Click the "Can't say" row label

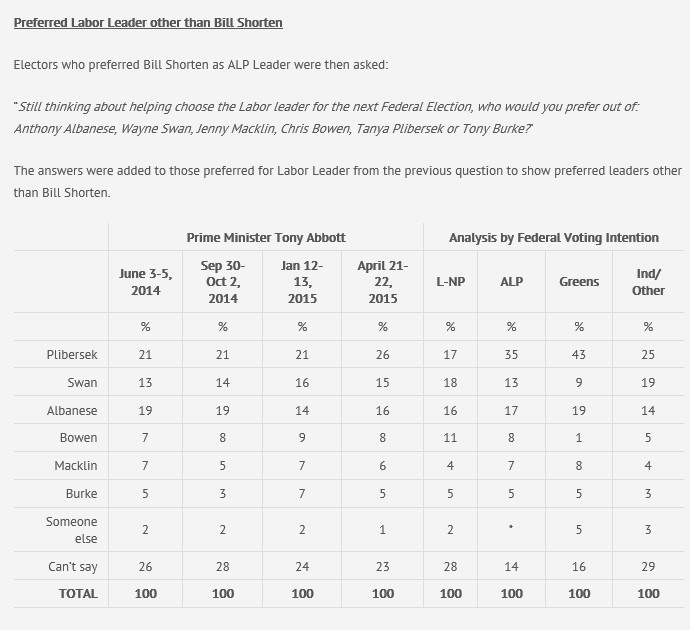click(x=73, y=567)
